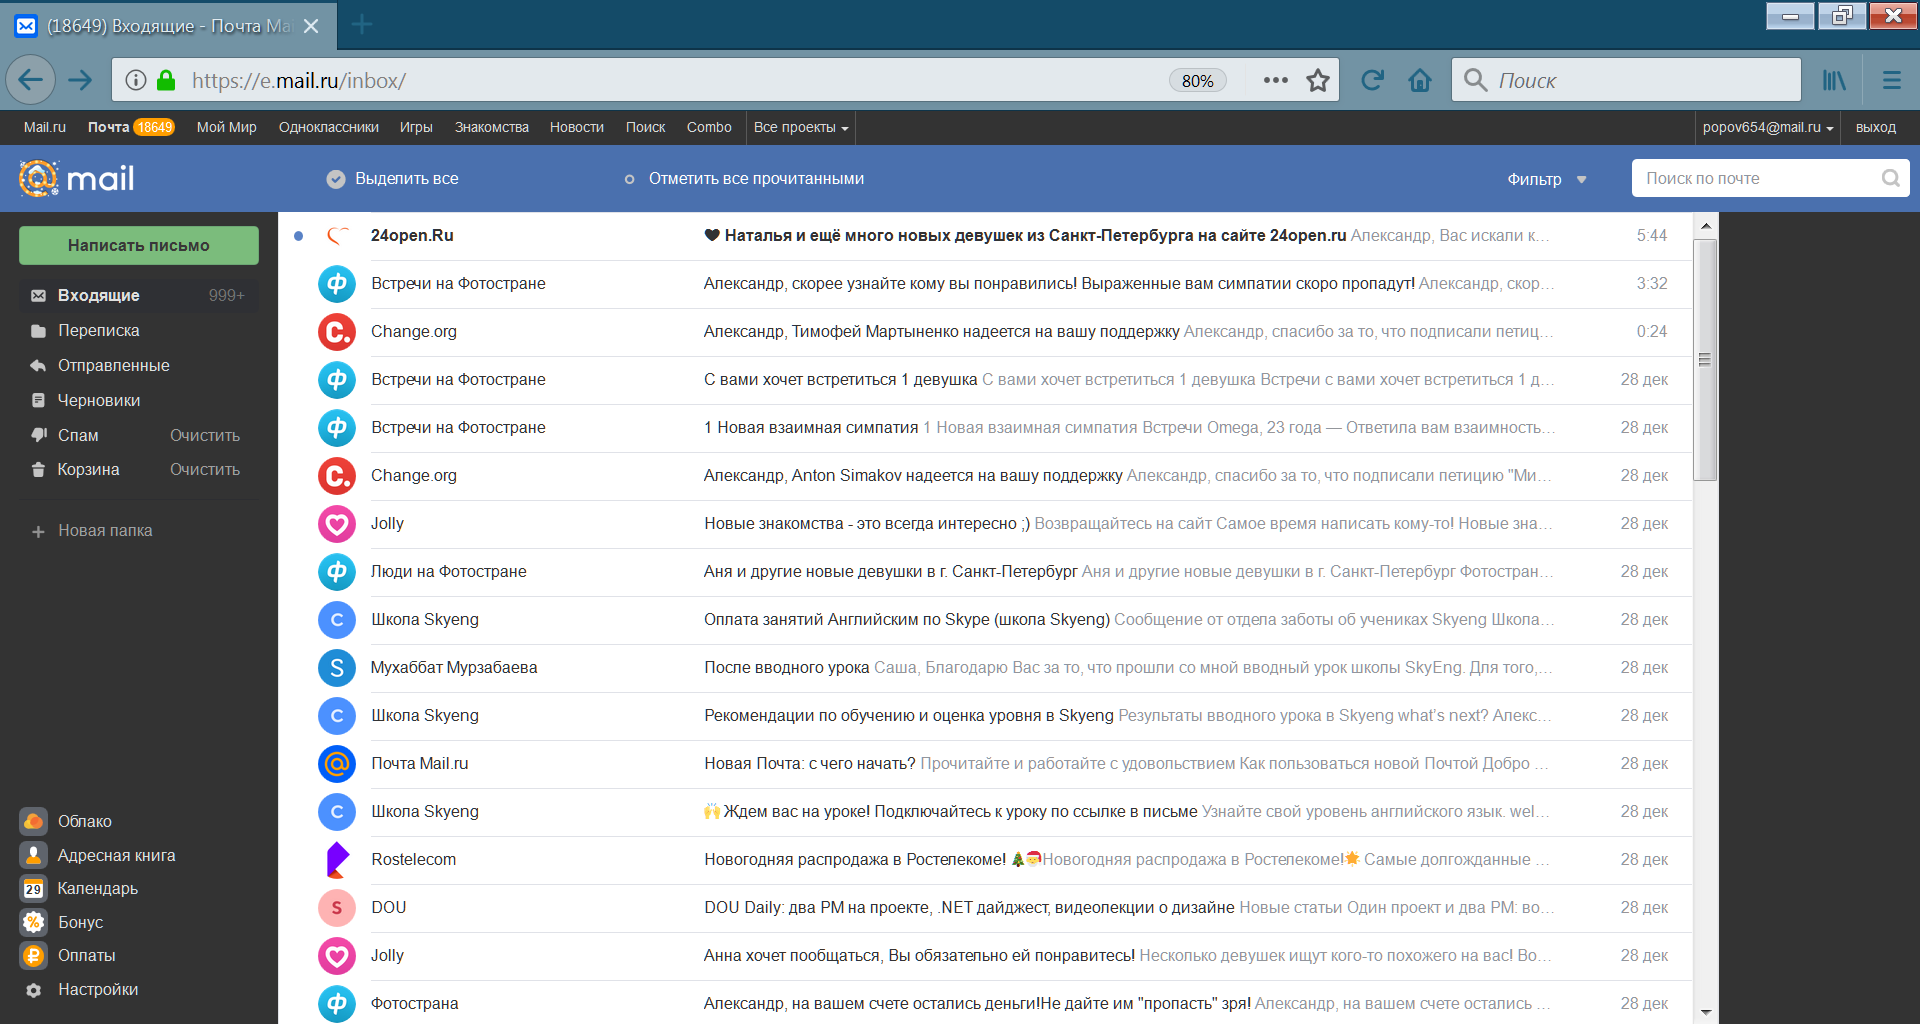Expand the Фильтр dropdown
The width and height of the screenshot is (1920, 1024).
(1547, 179)
